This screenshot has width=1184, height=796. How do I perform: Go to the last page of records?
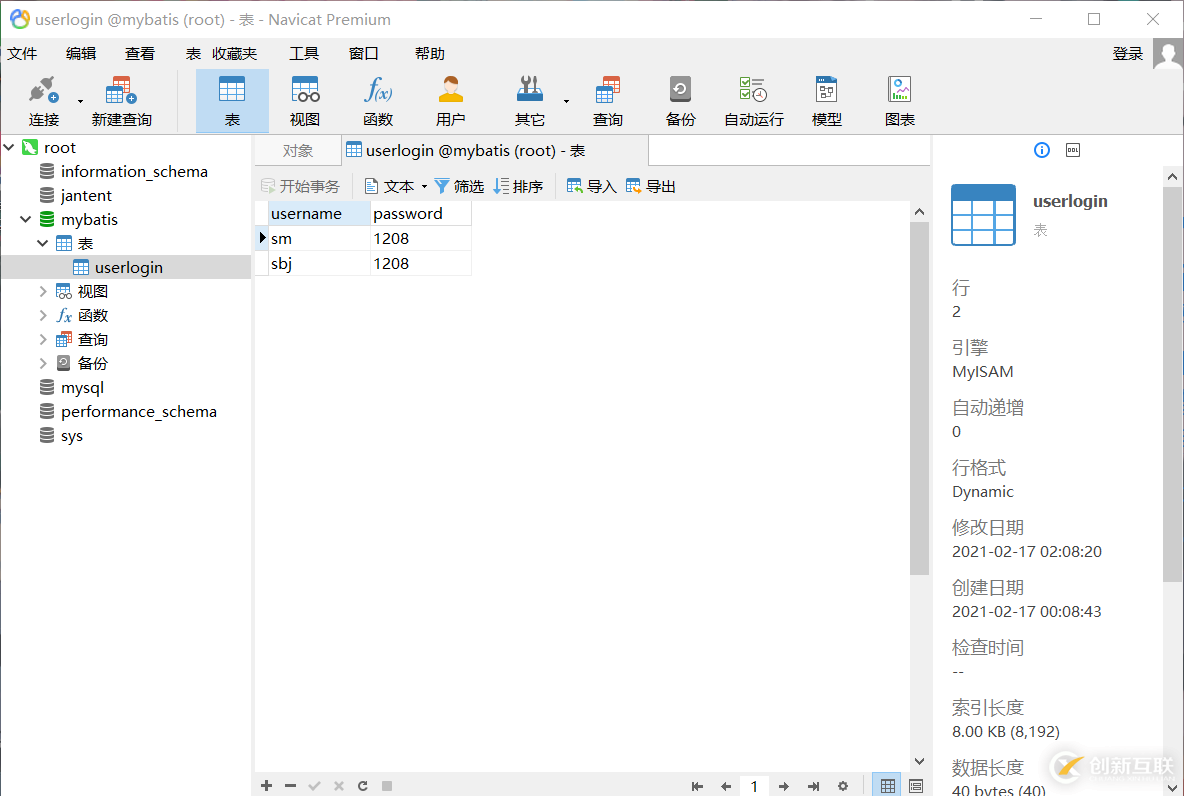[x=813, y=786]
